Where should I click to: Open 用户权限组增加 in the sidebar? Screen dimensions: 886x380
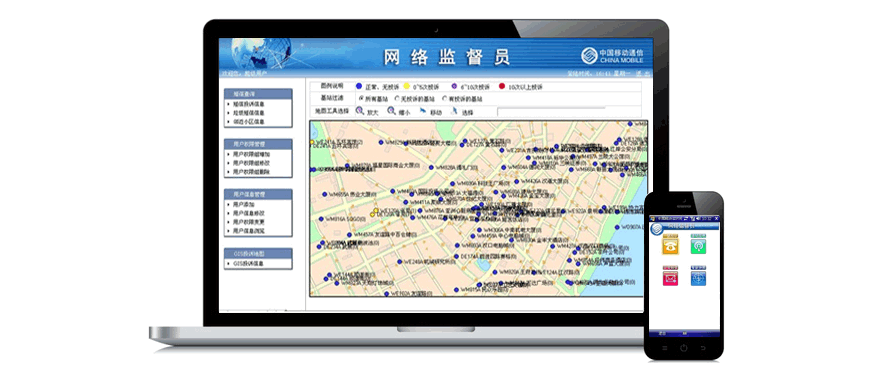click(251, 154)
